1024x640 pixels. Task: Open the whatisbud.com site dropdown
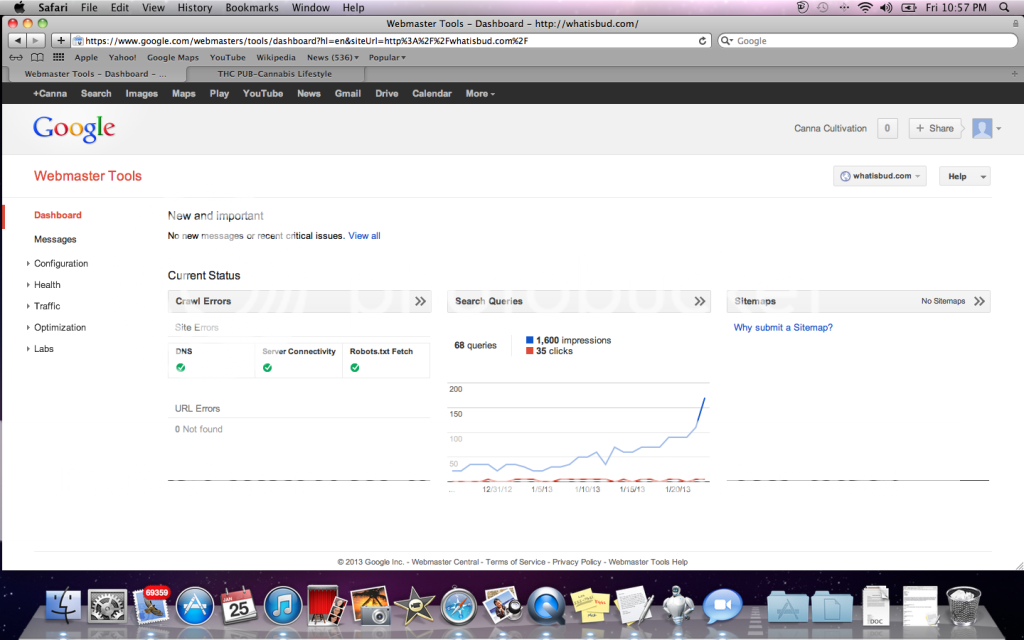[879, 176]
